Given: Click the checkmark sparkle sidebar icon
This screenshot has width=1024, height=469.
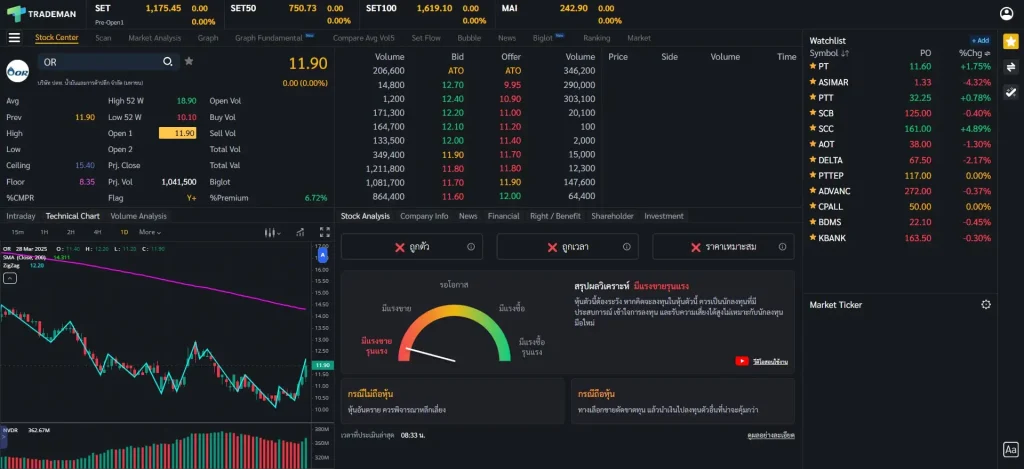Looking at the screenshot, I should pos(1010,92).
